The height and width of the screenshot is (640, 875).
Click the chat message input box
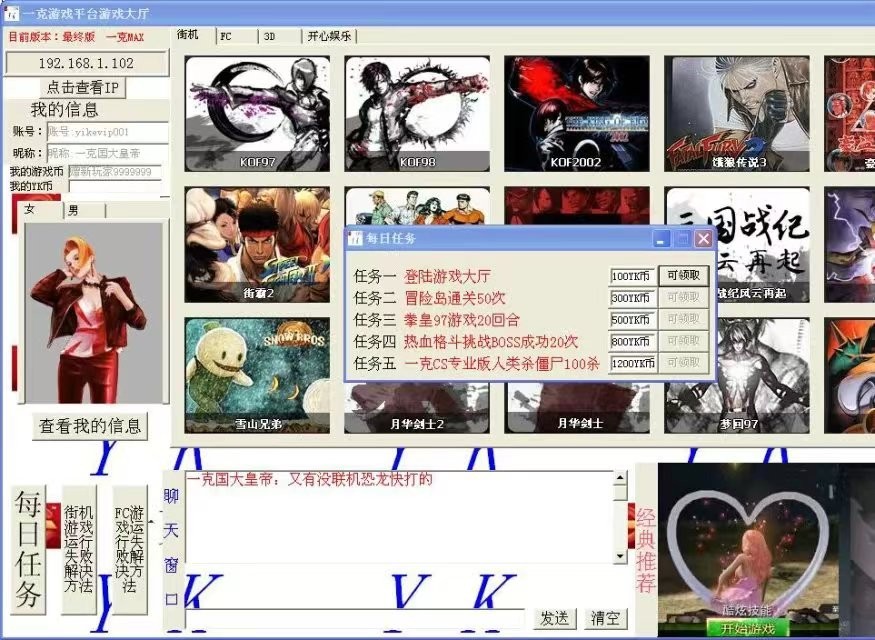coord(354,618)
